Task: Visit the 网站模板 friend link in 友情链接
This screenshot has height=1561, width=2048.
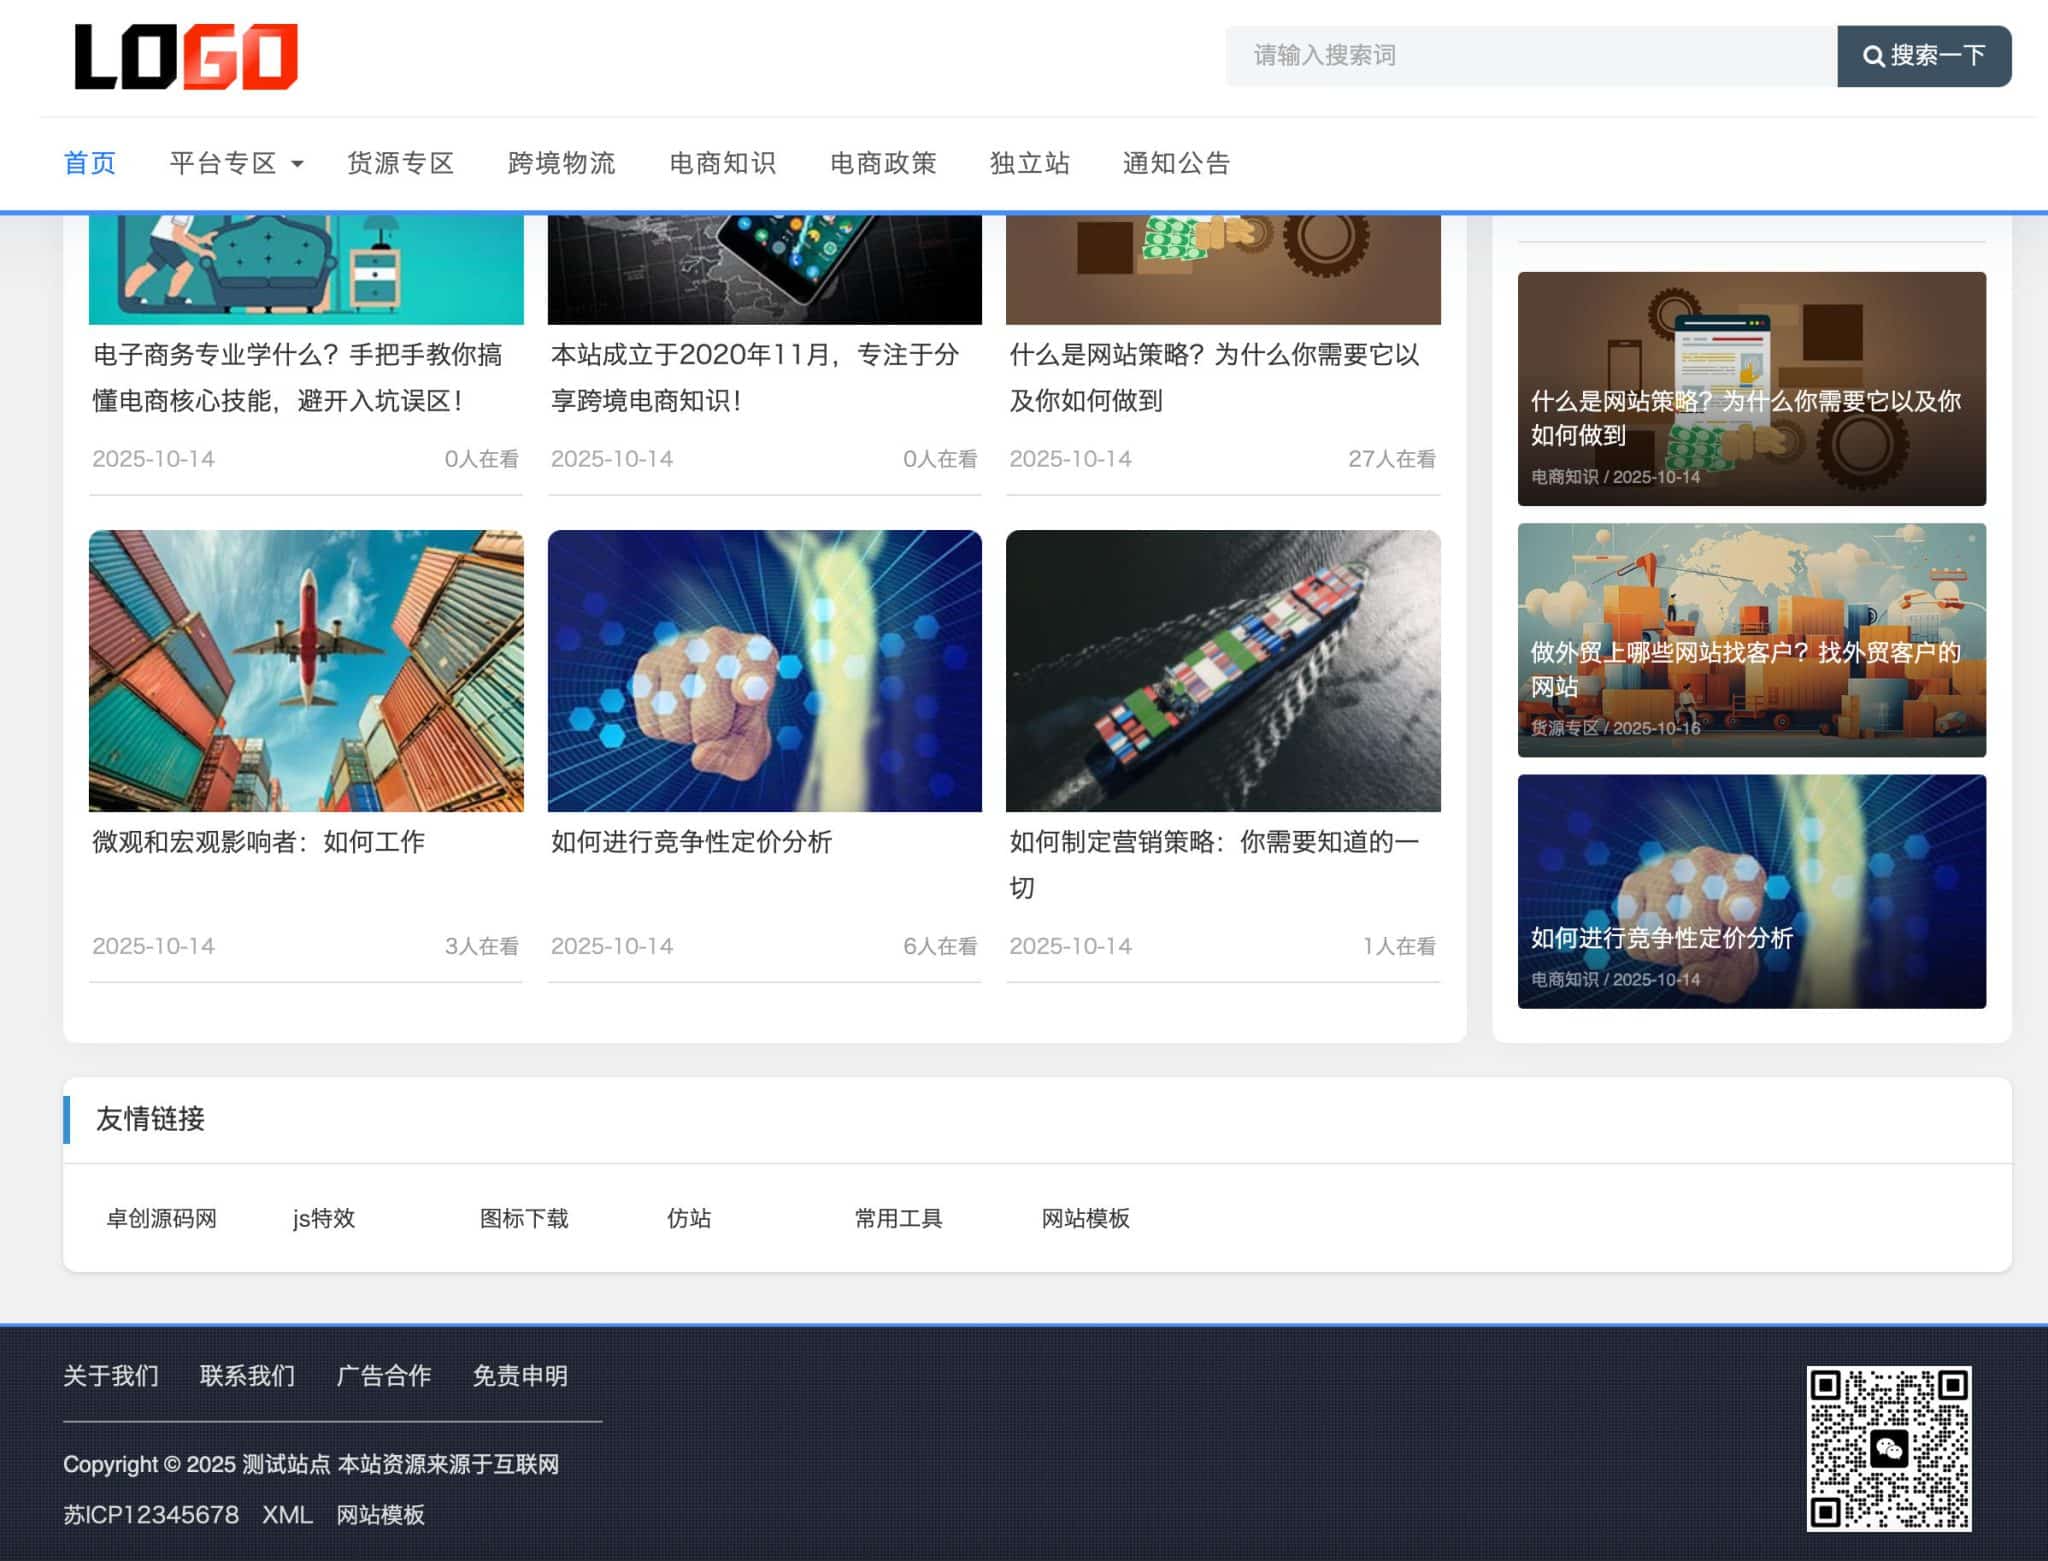Action: 1085,1218
